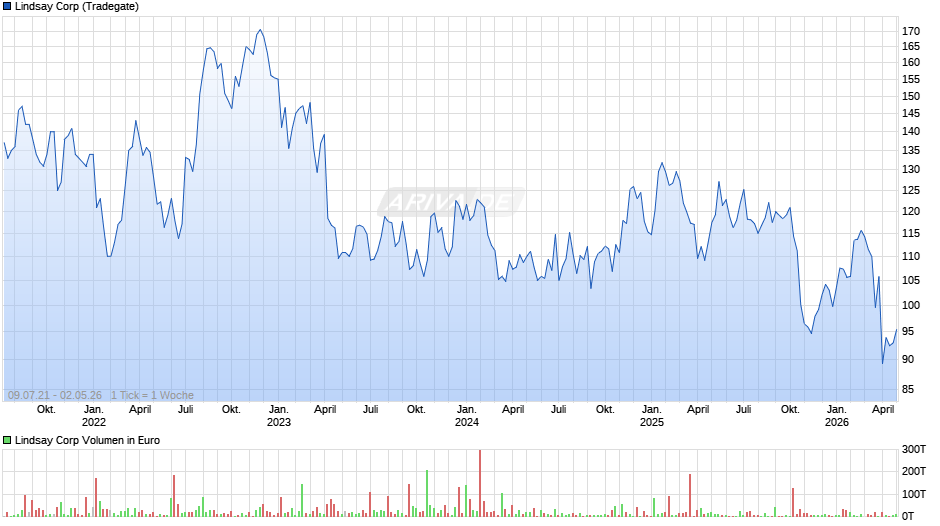Click the blue Lindsay Corp legend square
Viewport: 940px width, 526px height.
(7, 7)
